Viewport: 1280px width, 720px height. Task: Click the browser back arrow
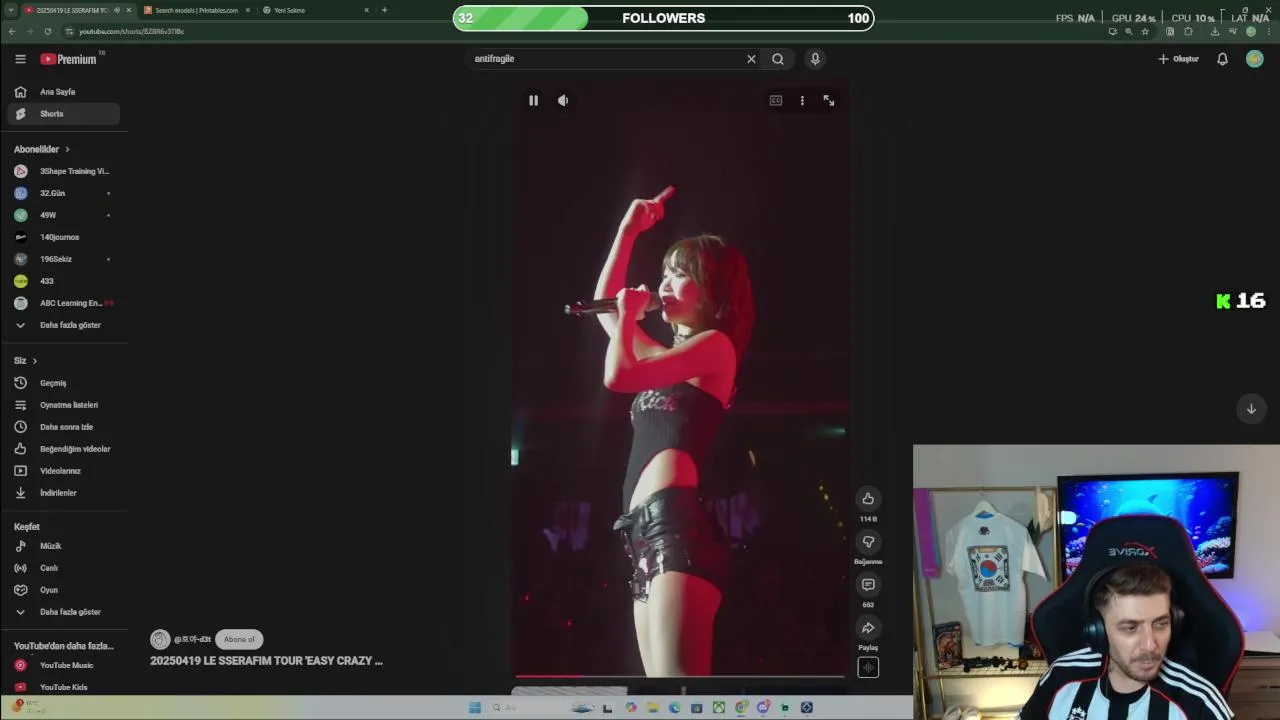click(12, 31)
